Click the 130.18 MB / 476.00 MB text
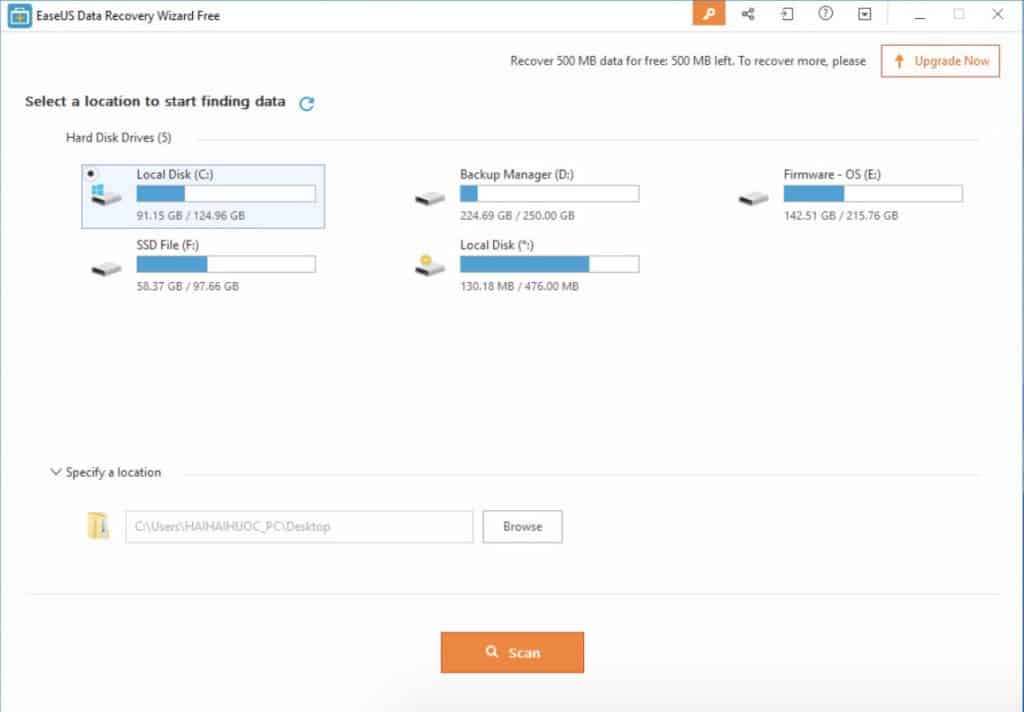The width and height of the screenshot is (1024, 712). (519, 286)
